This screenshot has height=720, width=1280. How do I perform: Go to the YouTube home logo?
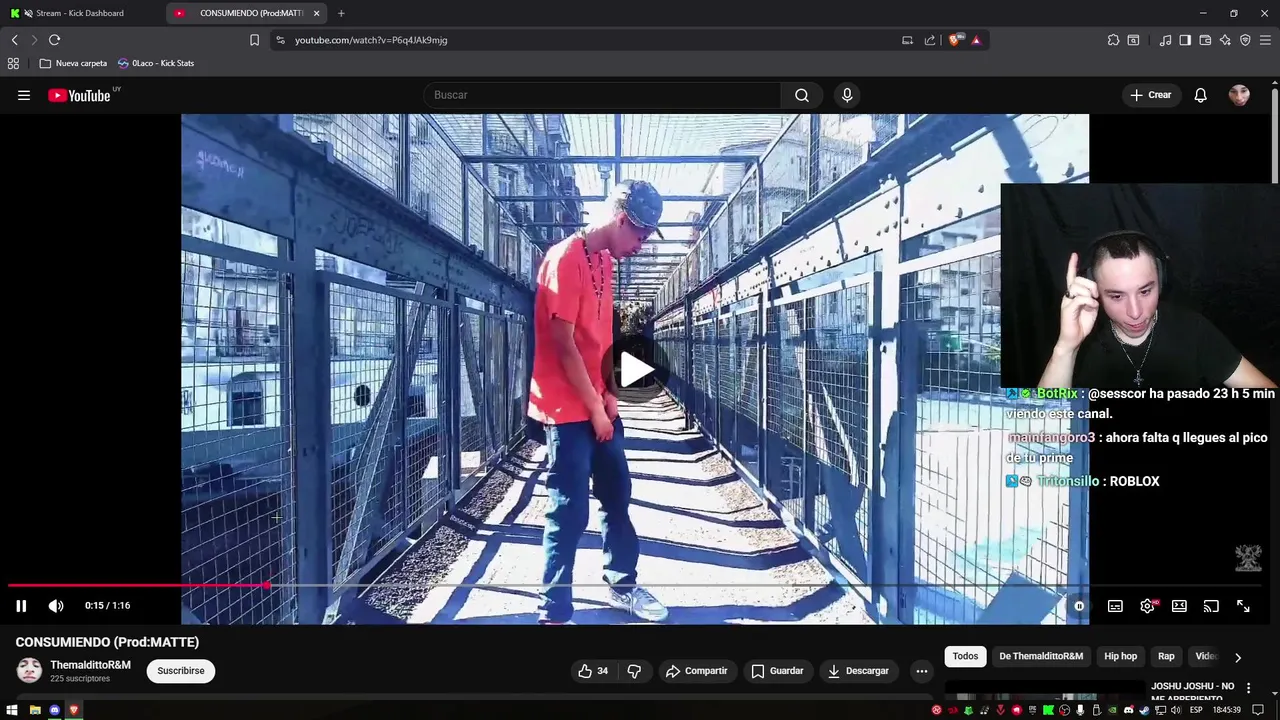tap(79, 95)
